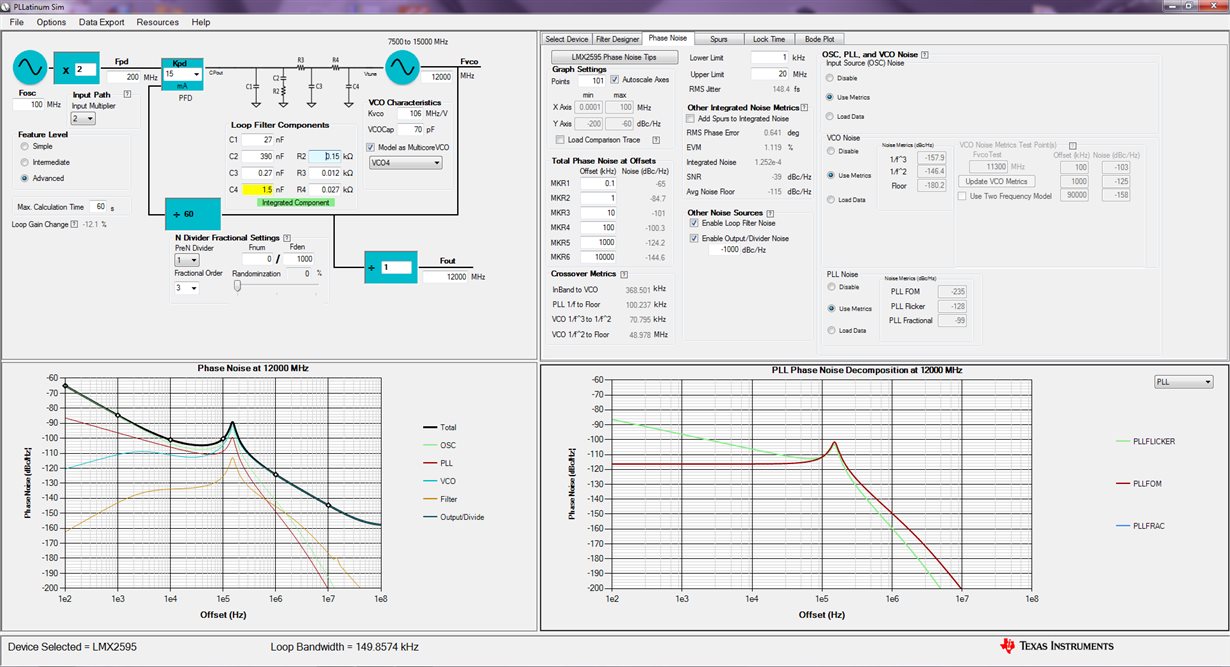1230x667 pixels.
Task: Open the Kpd charge pump current dropdown
Action: point(183,74)
